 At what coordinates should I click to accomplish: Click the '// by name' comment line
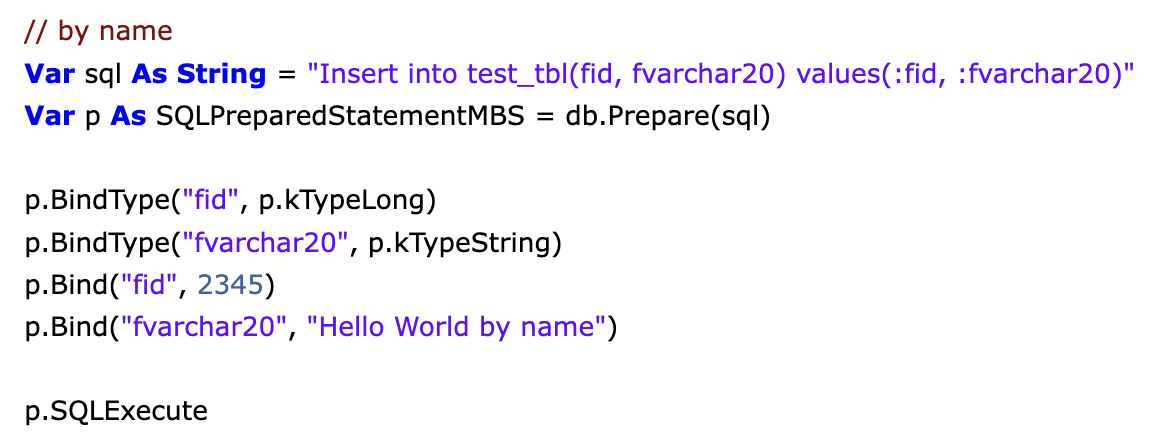pos(98,32)
